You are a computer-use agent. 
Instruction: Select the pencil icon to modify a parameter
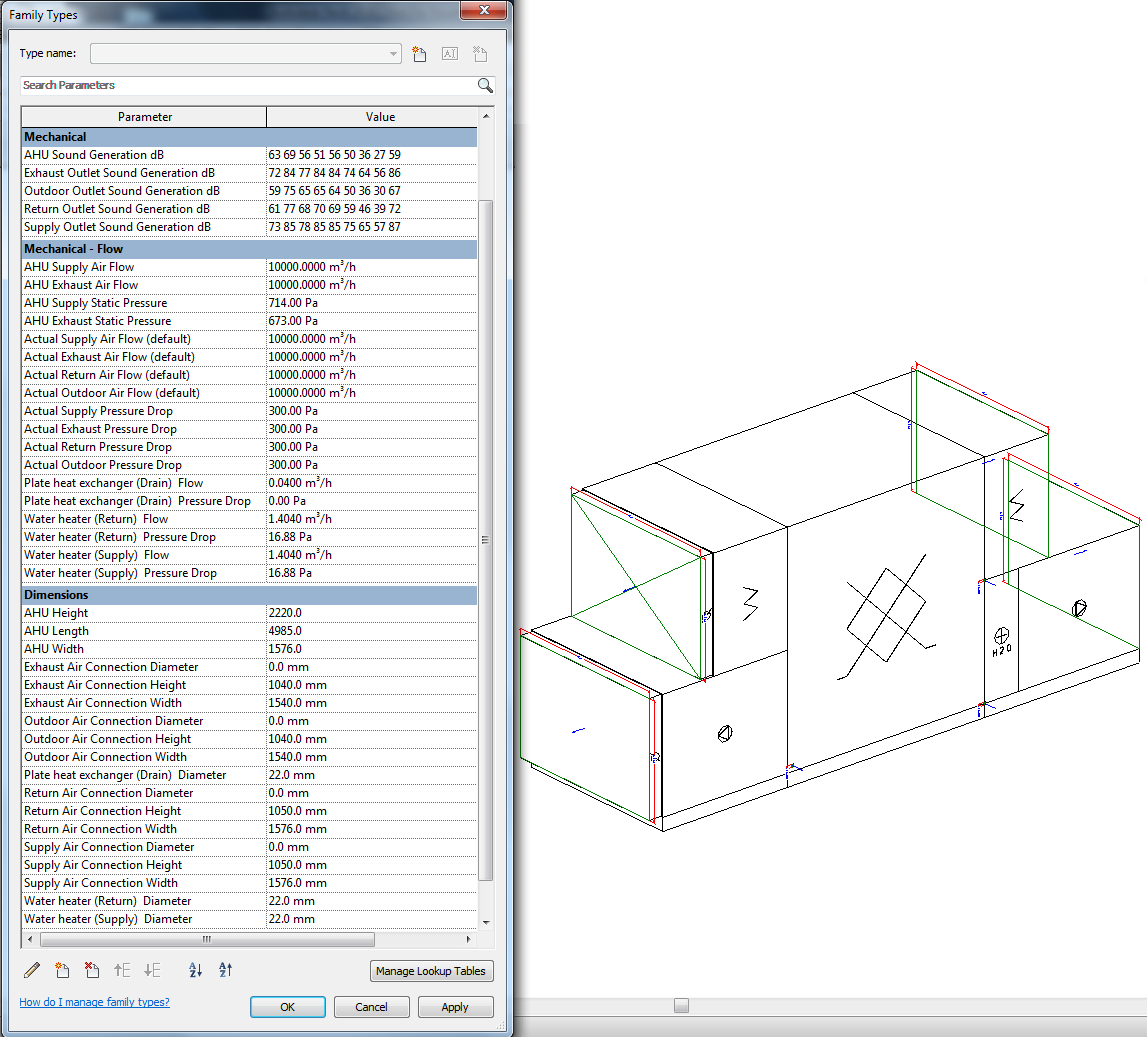tap(32, 970)
